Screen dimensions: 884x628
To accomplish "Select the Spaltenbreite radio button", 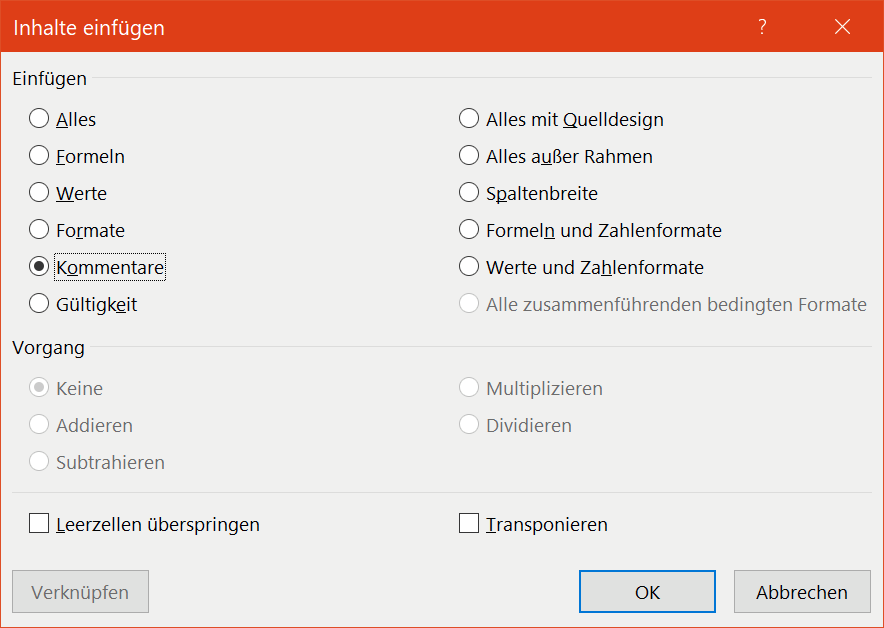I will click(x=469, y=193).
